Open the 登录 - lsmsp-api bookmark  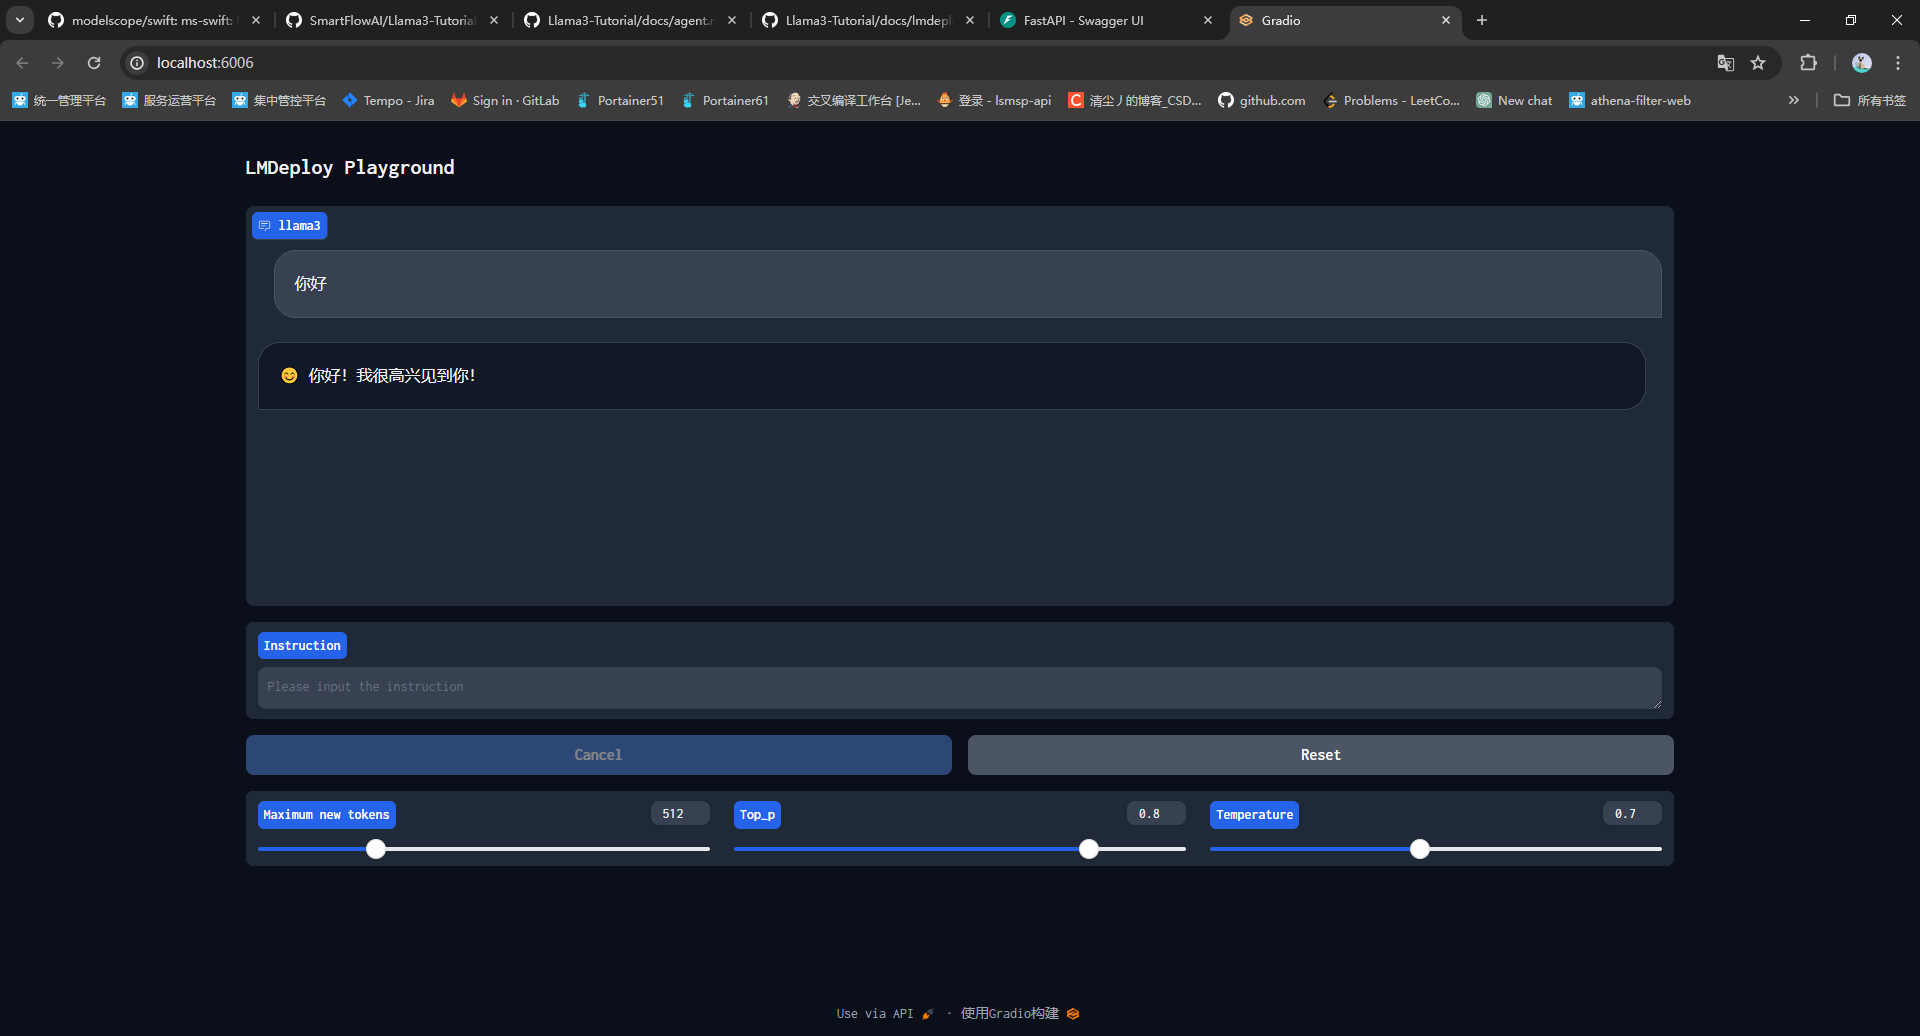[x=994, y=100]
